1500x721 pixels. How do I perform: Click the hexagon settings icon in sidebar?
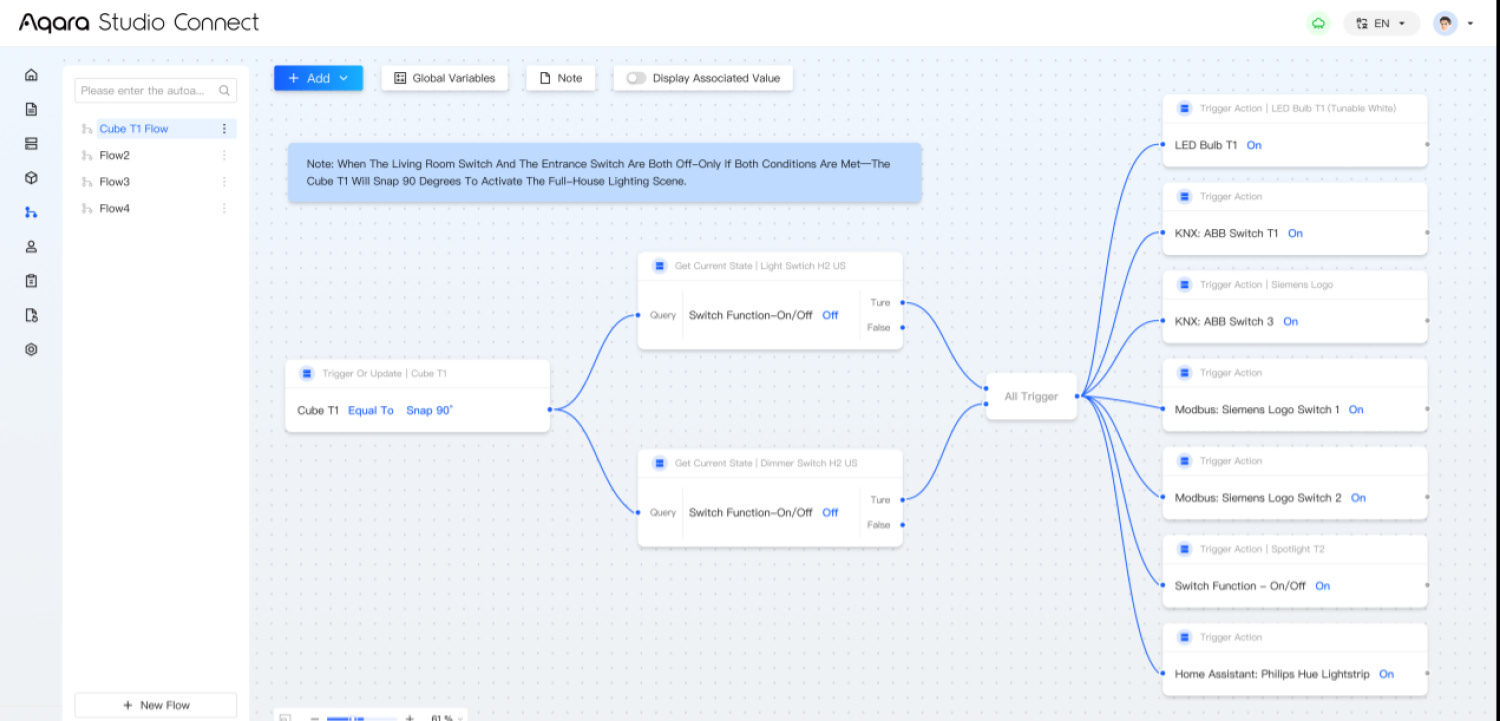pos(31,350)
